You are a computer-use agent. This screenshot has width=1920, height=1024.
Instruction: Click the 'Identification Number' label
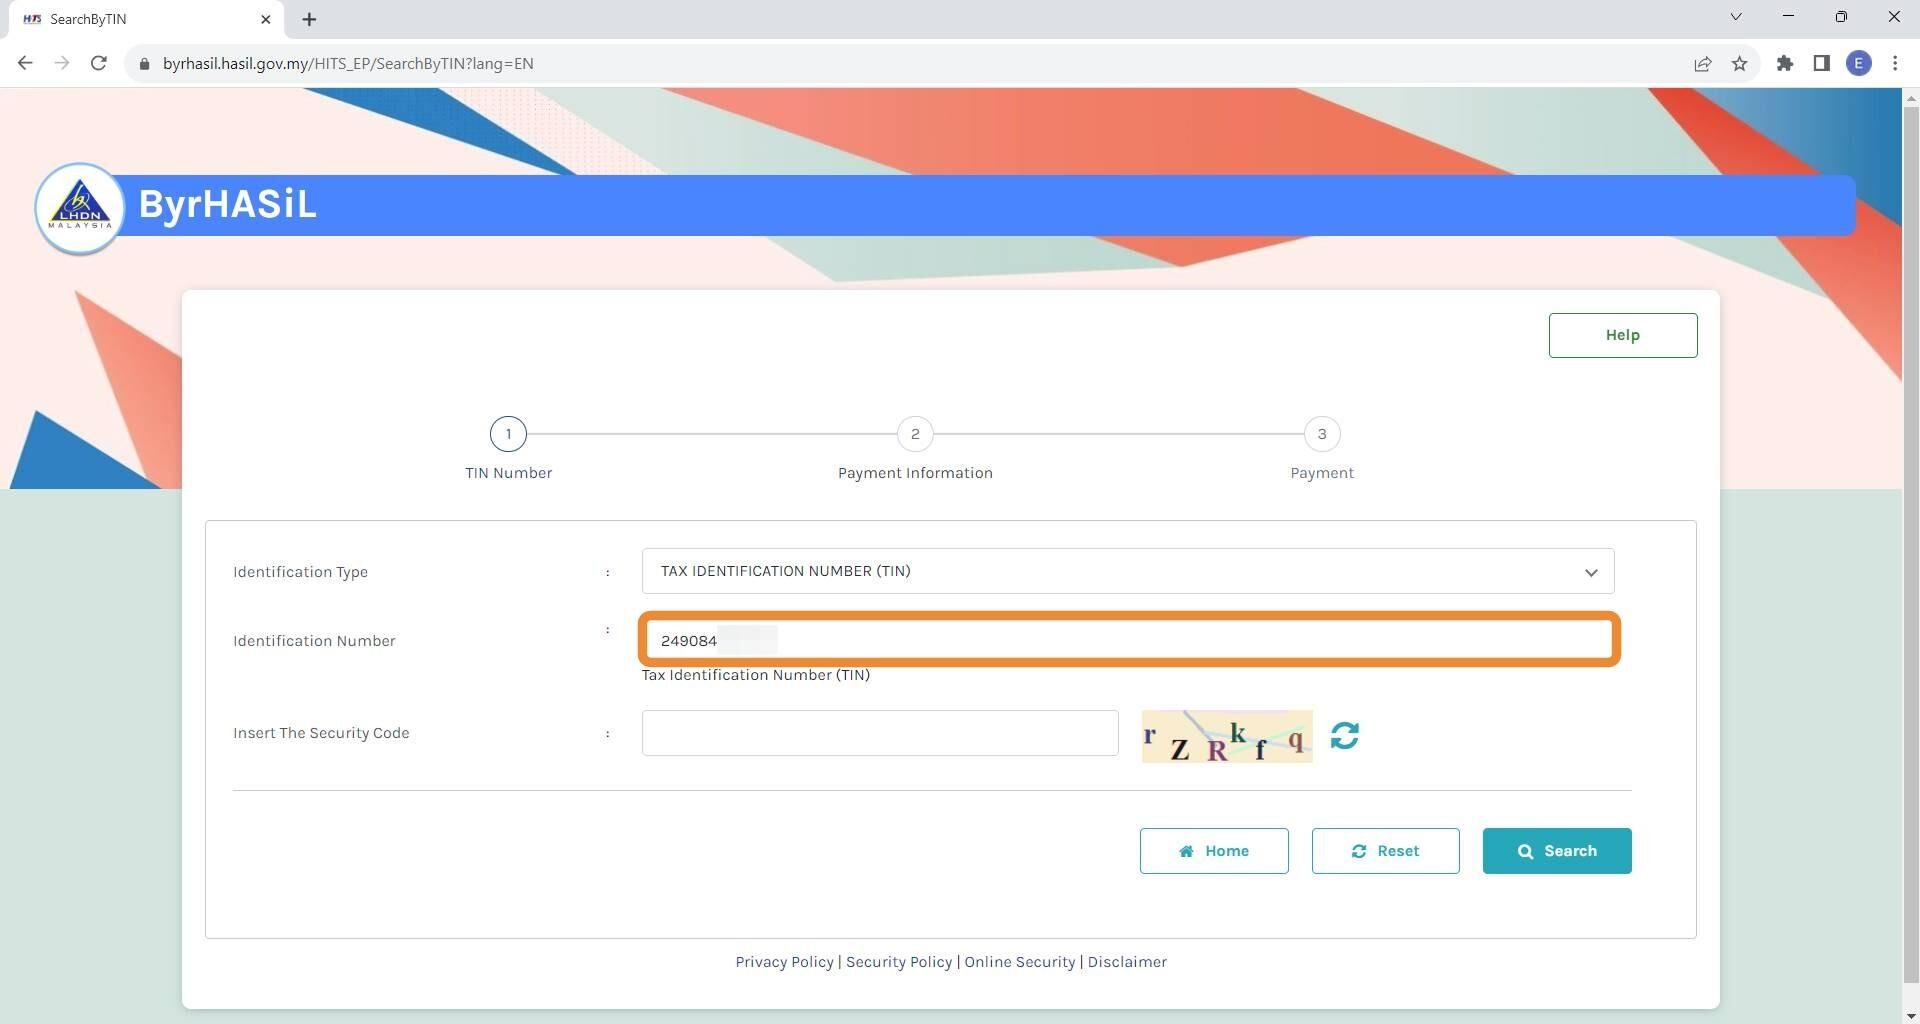point(314,641)
